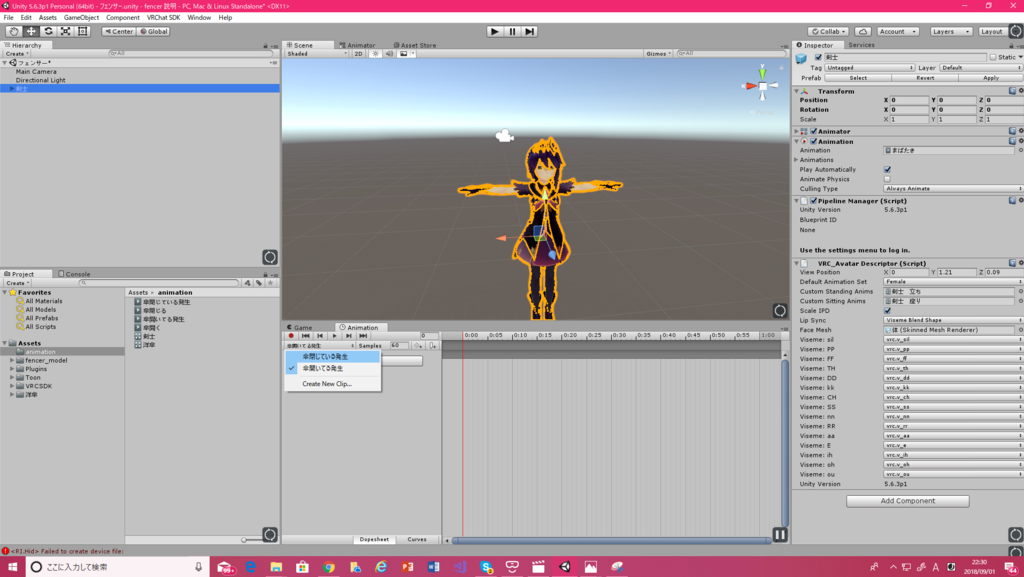Toggle the GameObject active checkbox

818,57
